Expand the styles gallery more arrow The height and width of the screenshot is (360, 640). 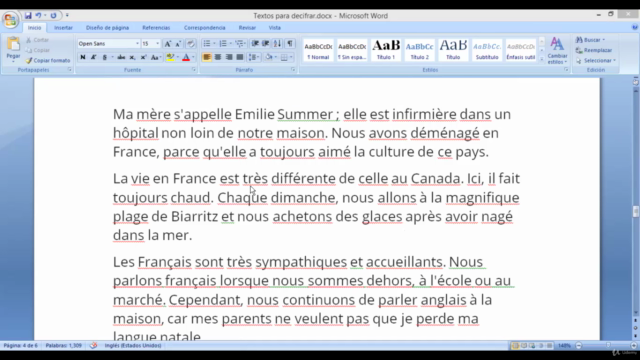point(542,59)
